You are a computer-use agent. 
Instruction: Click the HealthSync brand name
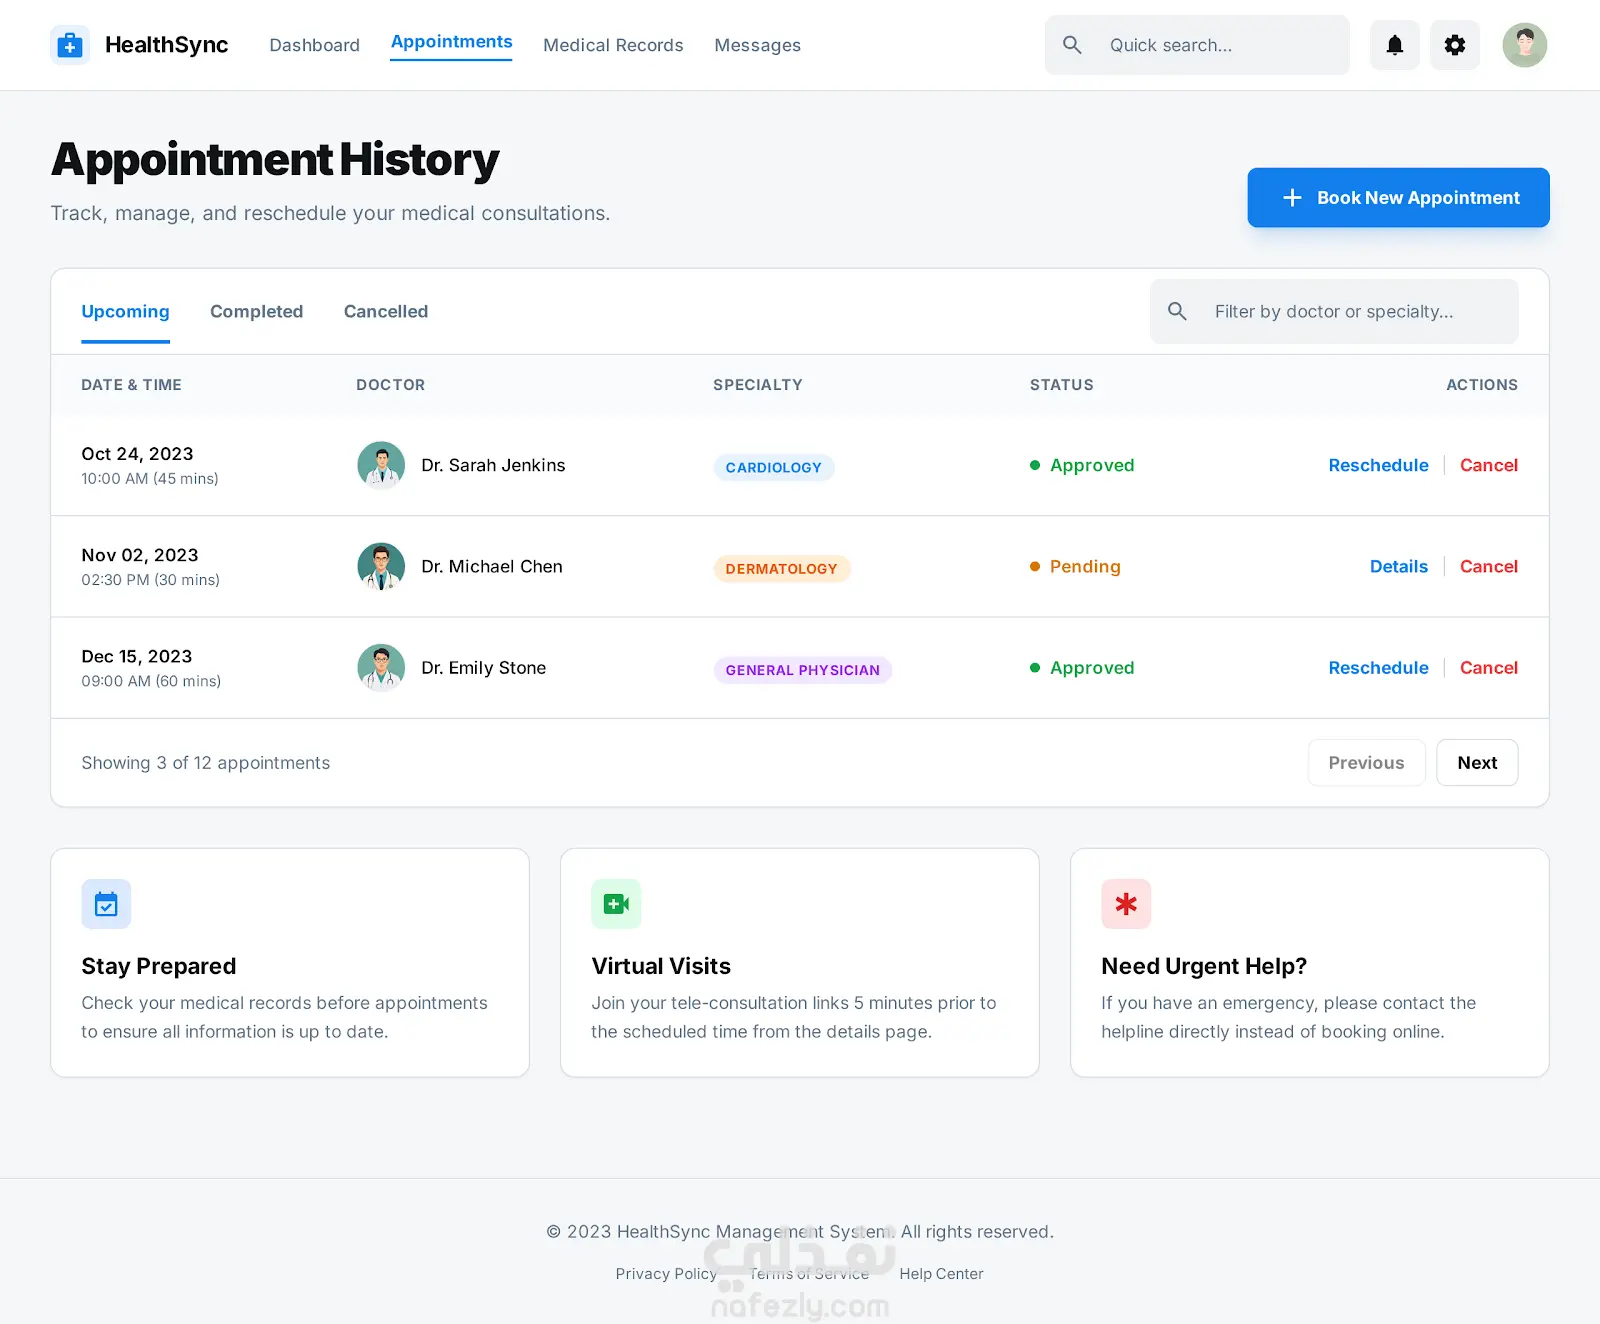(x=166, y=45)
